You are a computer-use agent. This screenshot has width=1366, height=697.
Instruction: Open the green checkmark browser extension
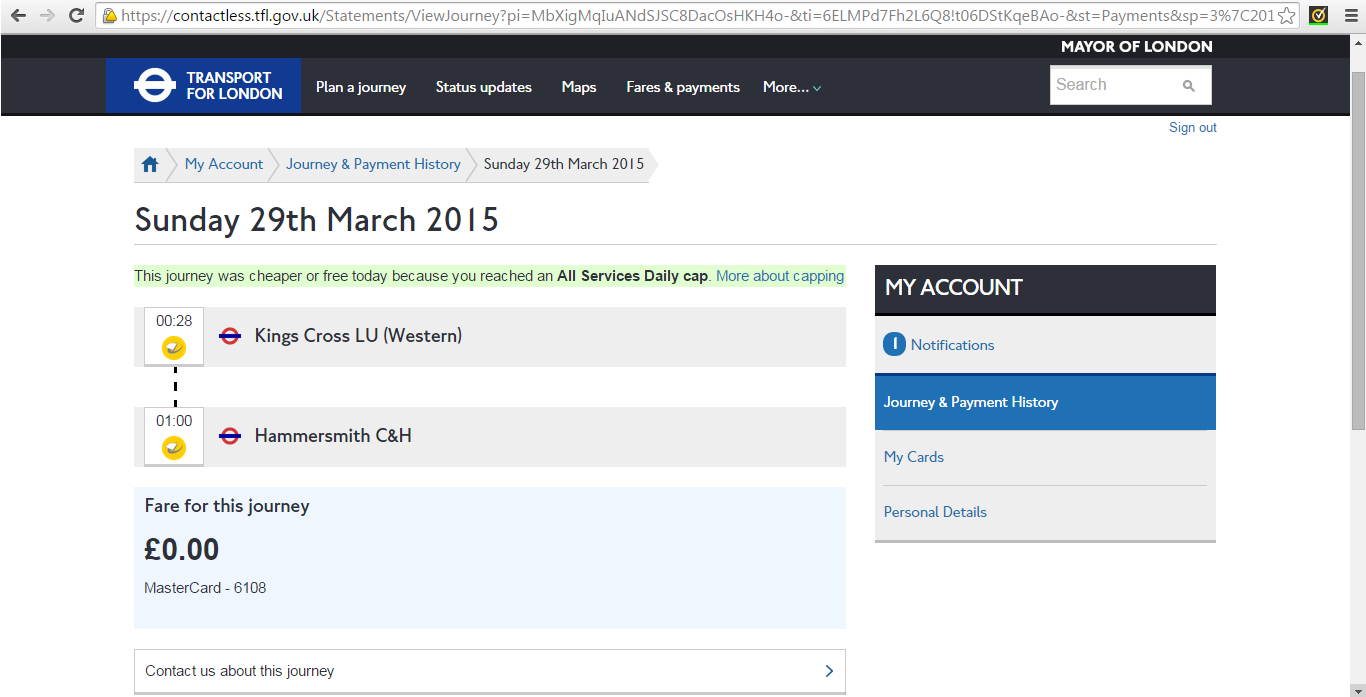(1319, 16)
